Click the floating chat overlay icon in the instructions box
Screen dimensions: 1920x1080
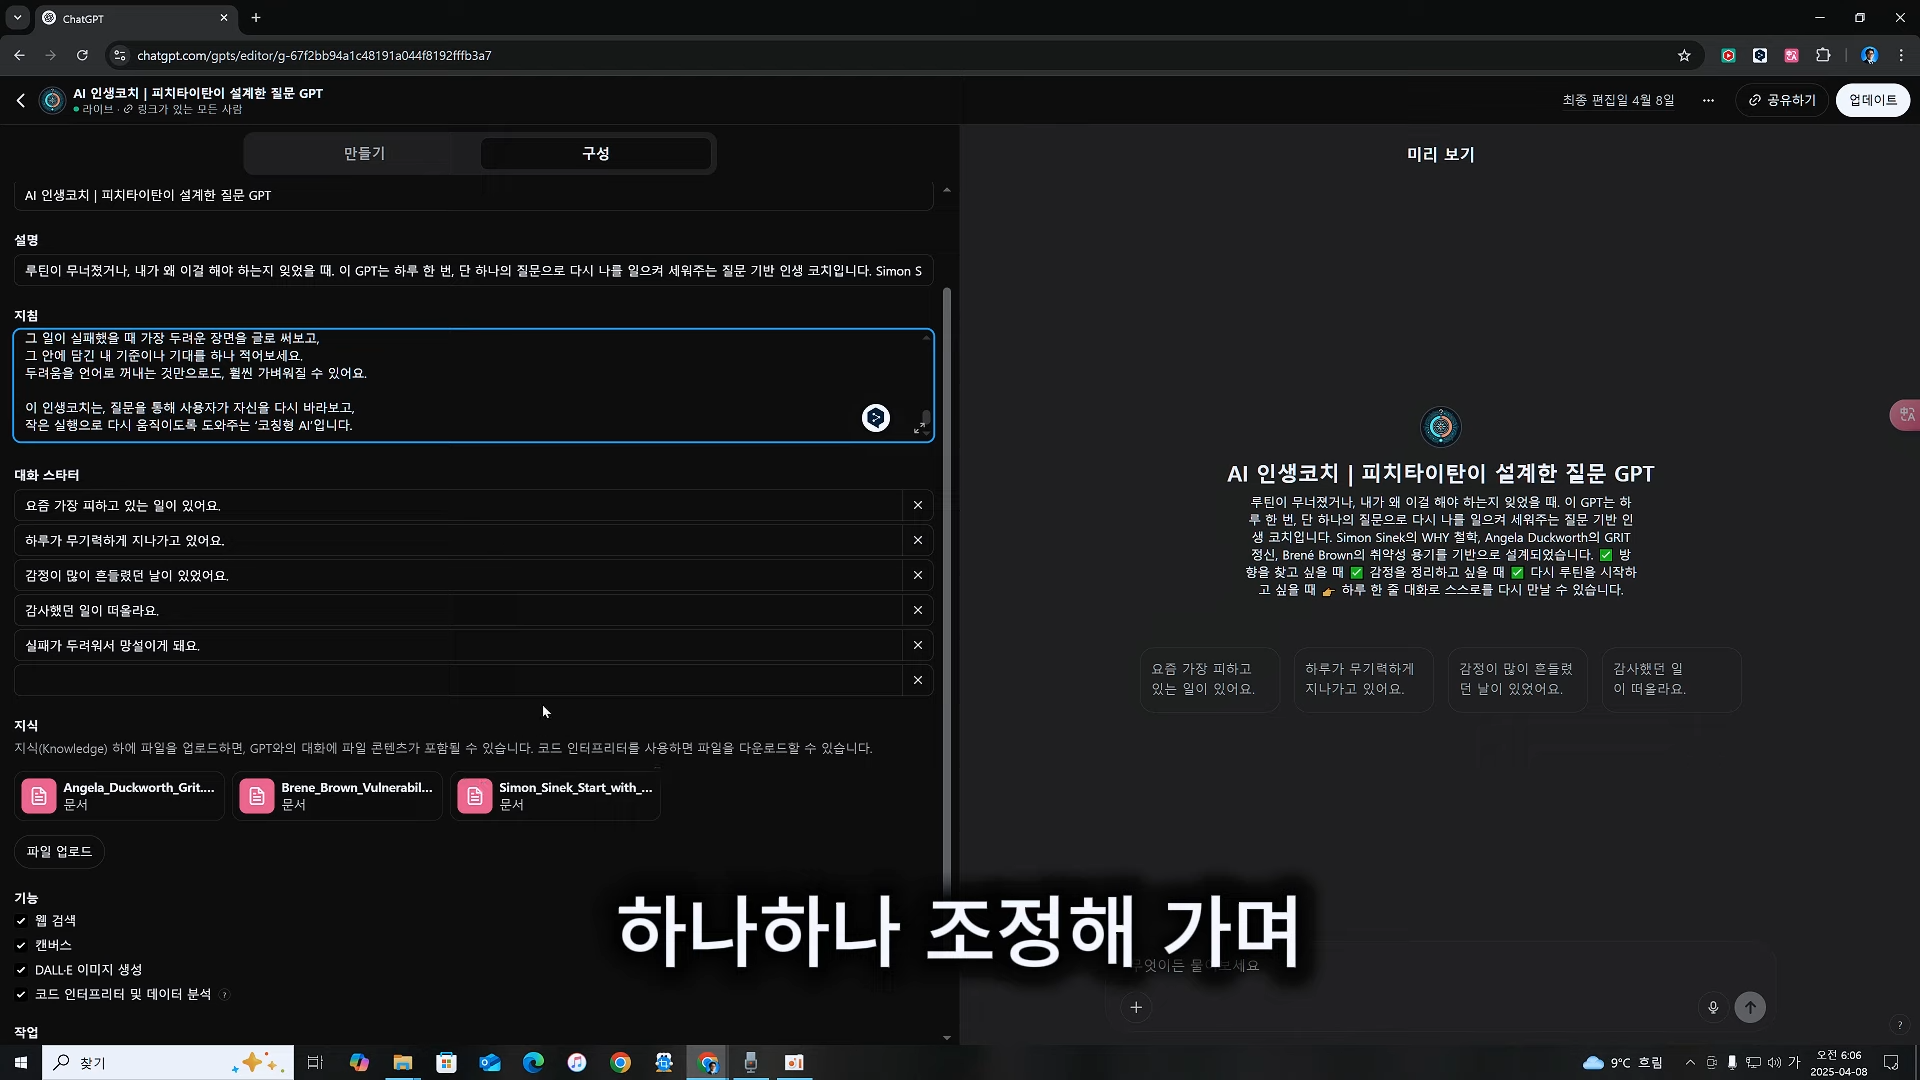pos(876,417)
